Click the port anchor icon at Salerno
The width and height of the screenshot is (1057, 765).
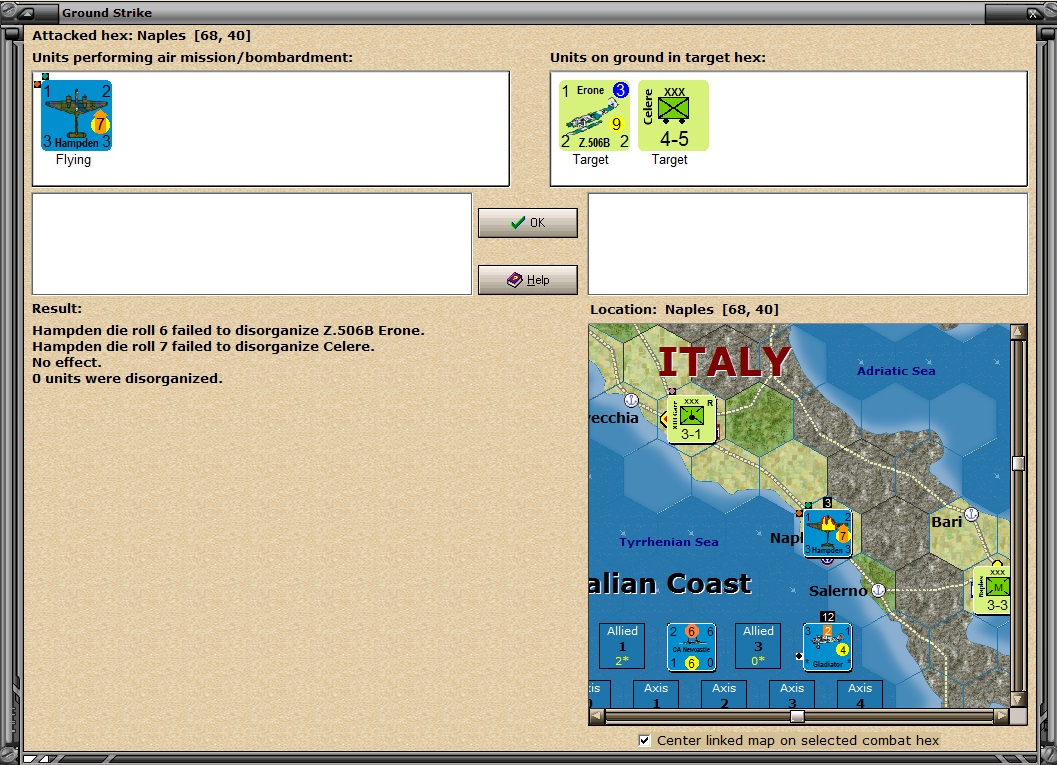pos(878,590)
